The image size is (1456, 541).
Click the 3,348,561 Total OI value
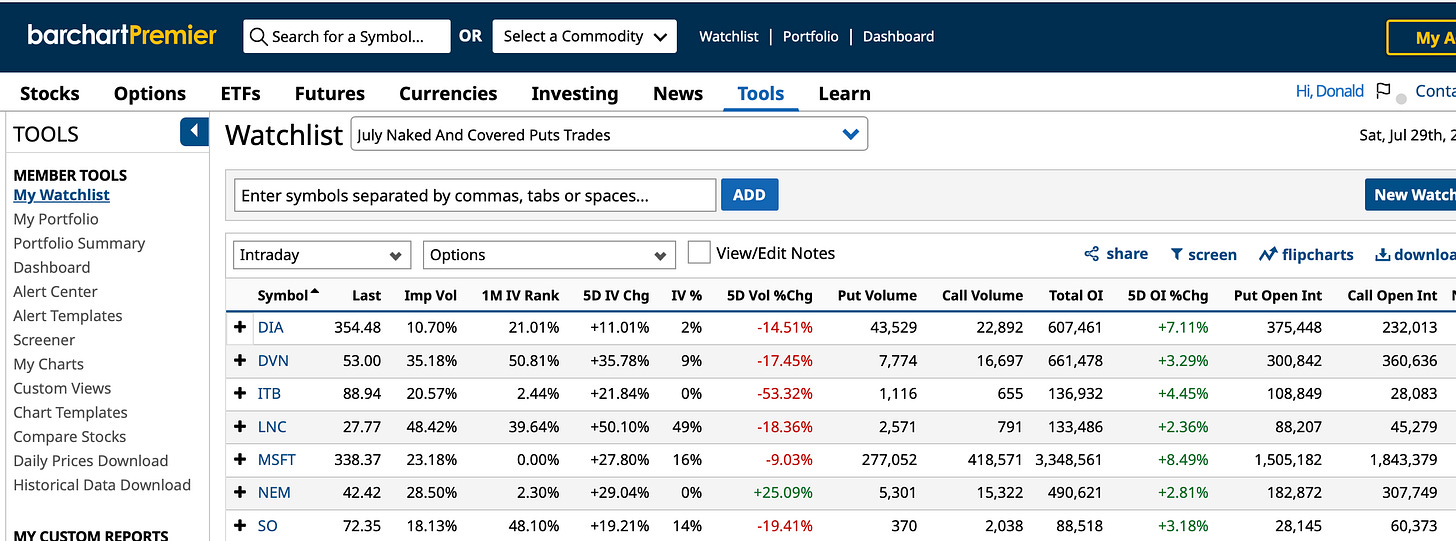1069,460
